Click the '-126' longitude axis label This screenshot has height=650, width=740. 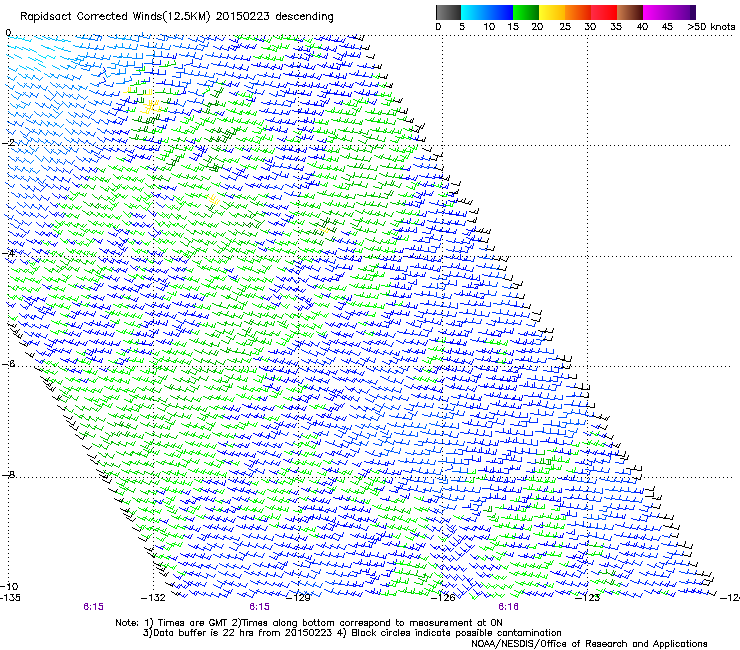[443, 598]
